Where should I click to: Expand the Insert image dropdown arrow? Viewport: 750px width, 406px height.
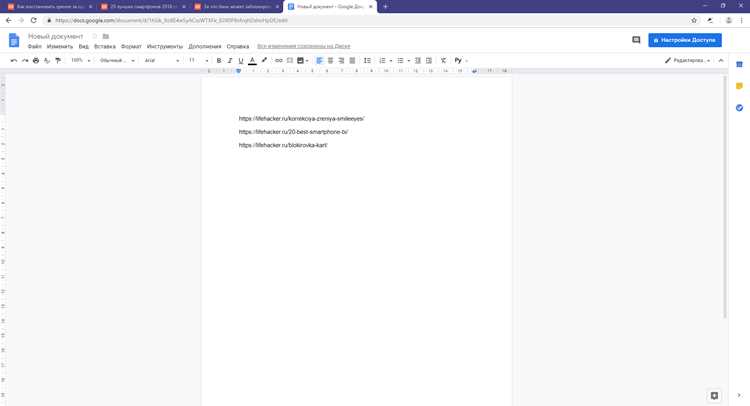pos(307,61)
